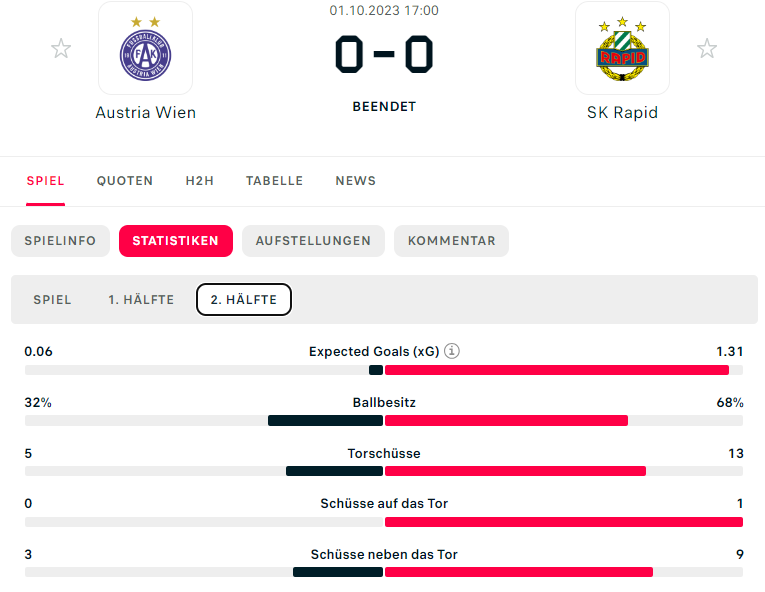Favorite Austria Wien with the star icon
This screenshot has height=592, width=765.
tap(61, 48)
